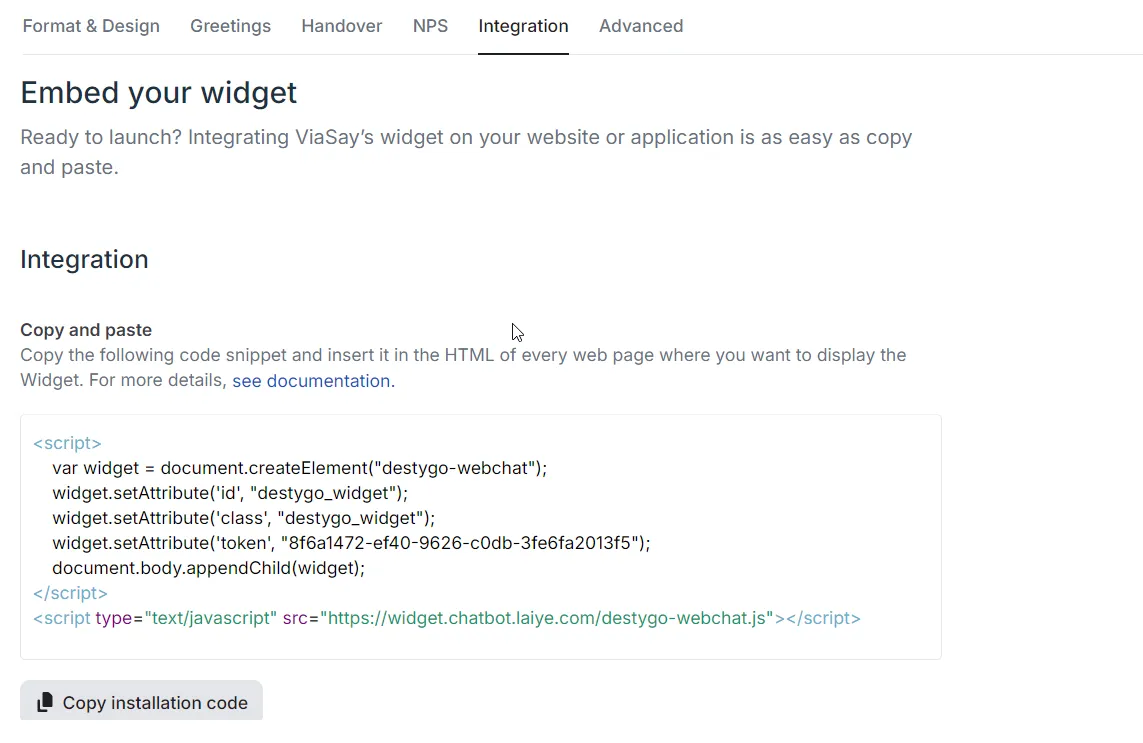Click the setAttribute('class', "destygo_widget") line
This screenshot has height=743, width=1143.
pyautogui.click(x=243, y=518)
